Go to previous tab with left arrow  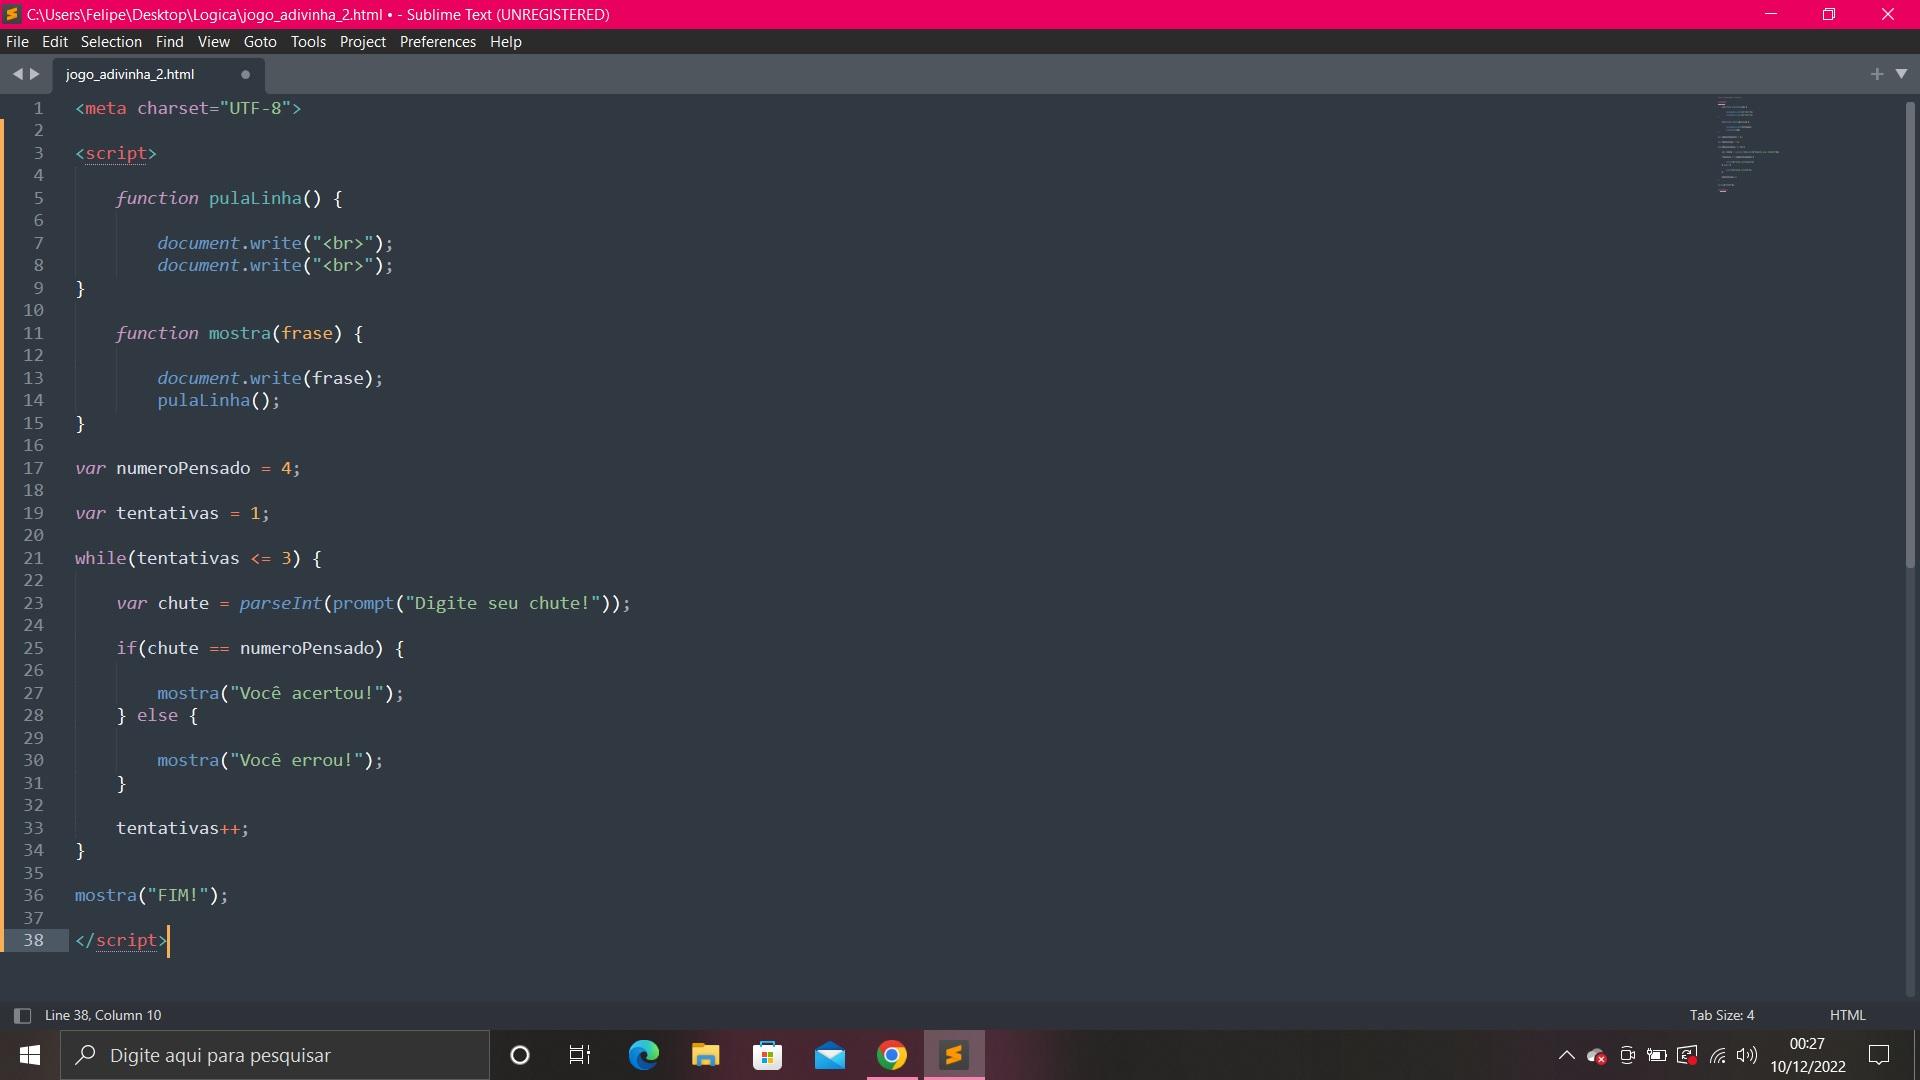[x=17, y=74]
